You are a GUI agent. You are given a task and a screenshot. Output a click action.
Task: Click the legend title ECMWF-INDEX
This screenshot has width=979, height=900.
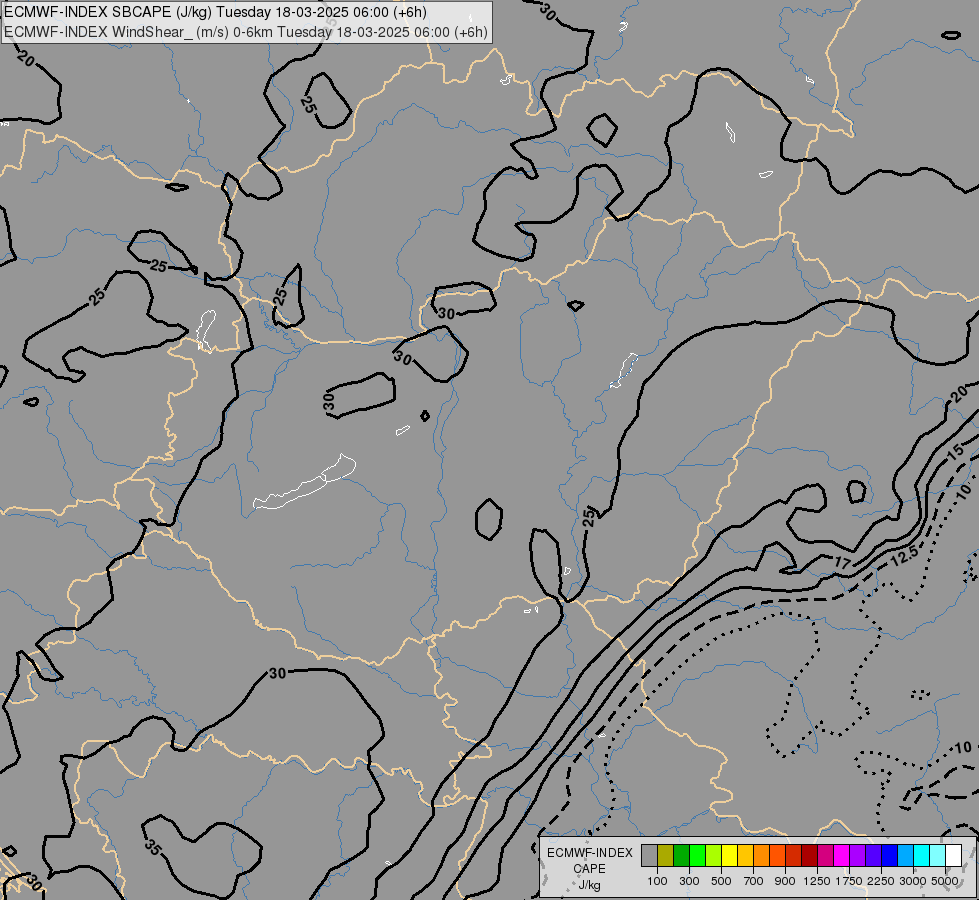pos(589,853)
